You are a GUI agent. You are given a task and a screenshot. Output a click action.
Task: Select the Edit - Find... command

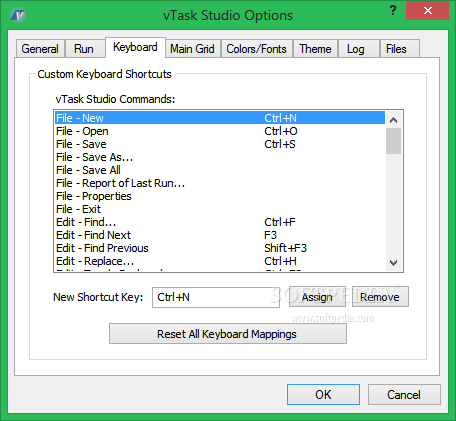tap(220, 222)
